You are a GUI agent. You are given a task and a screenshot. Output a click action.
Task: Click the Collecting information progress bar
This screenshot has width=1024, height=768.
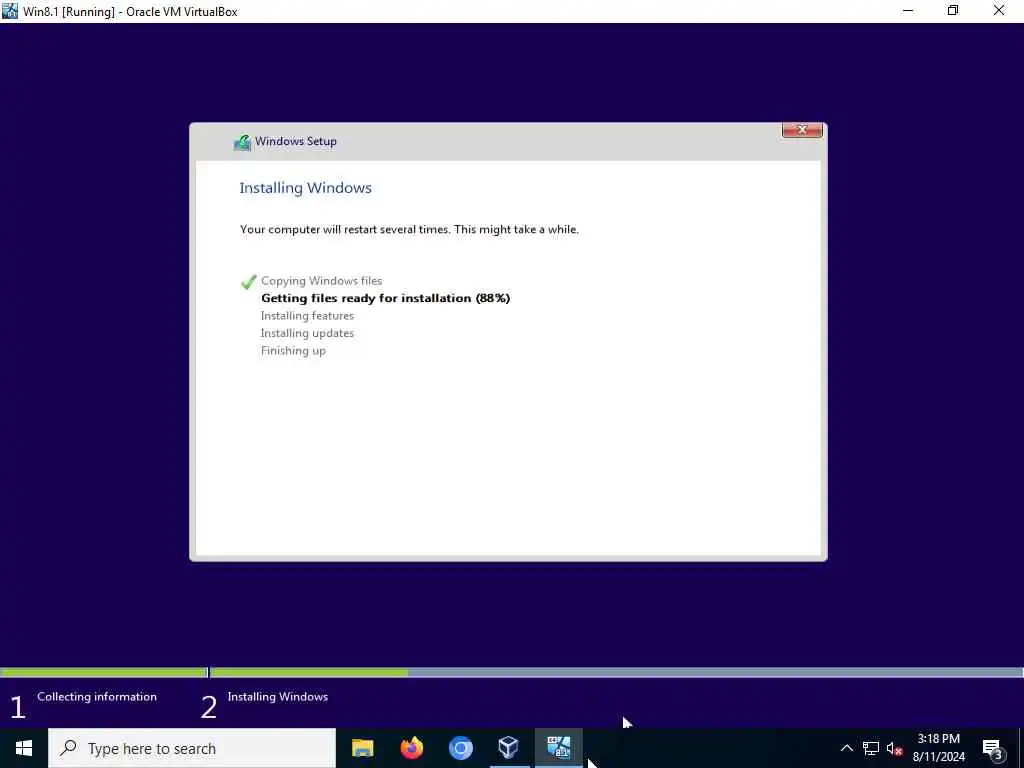pyautogui.click(x=103, y=672)
